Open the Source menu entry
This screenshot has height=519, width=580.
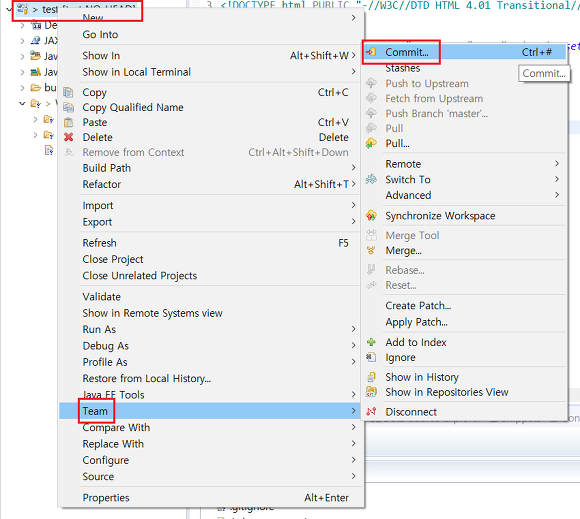point(211,476)
